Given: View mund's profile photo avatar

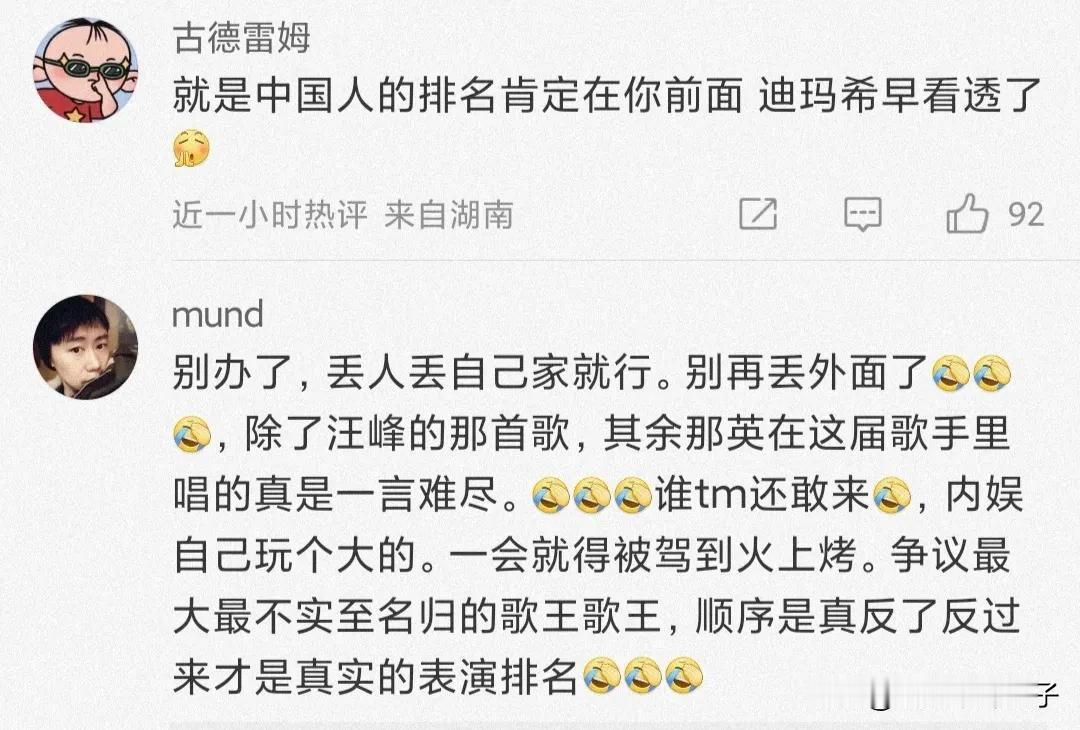Looking at the screenshot, I should (x=85, y=347).
